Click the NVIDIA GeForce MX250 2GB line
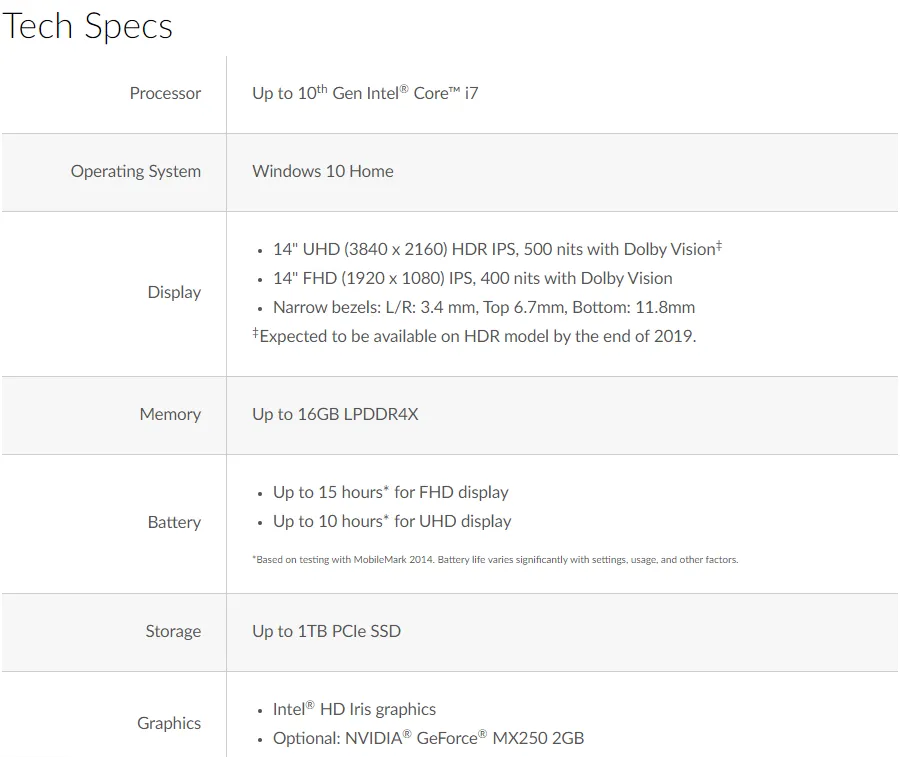This screenshot has height=757, width=920. point(428,738)
